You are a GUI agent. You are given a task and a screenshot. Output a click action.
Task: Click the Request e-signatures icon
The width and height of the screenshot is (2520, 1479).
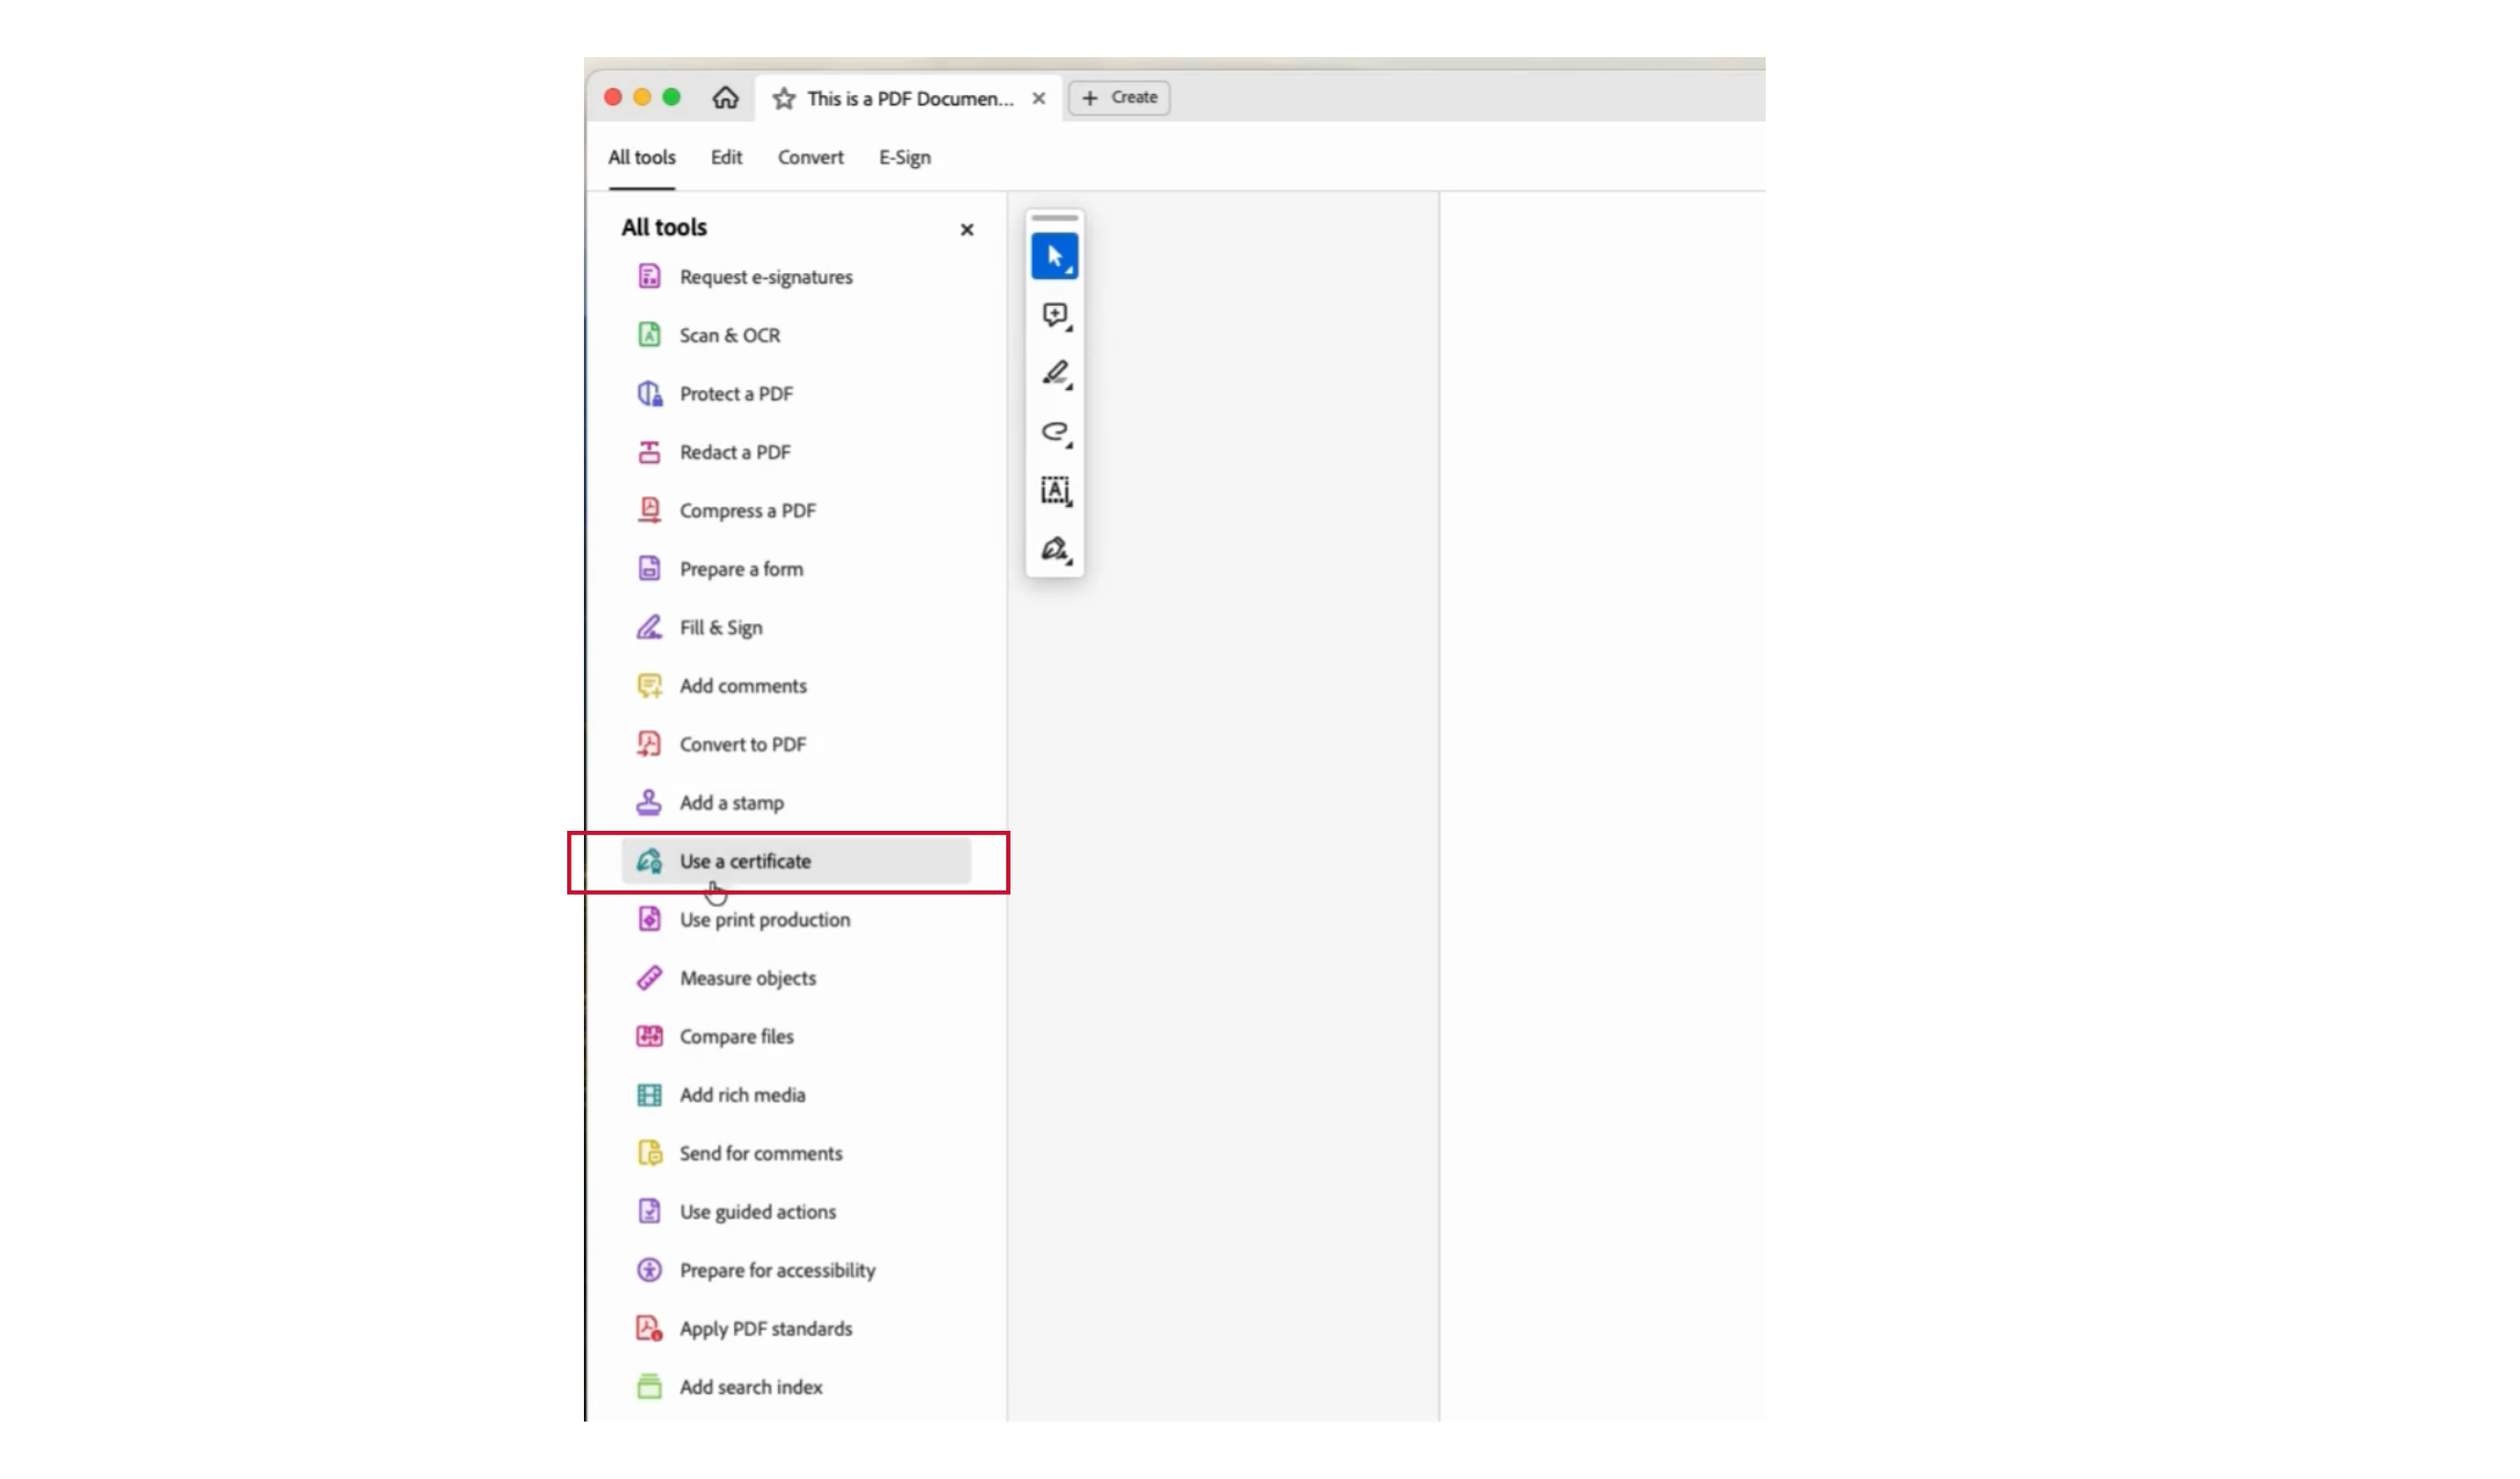649,276
